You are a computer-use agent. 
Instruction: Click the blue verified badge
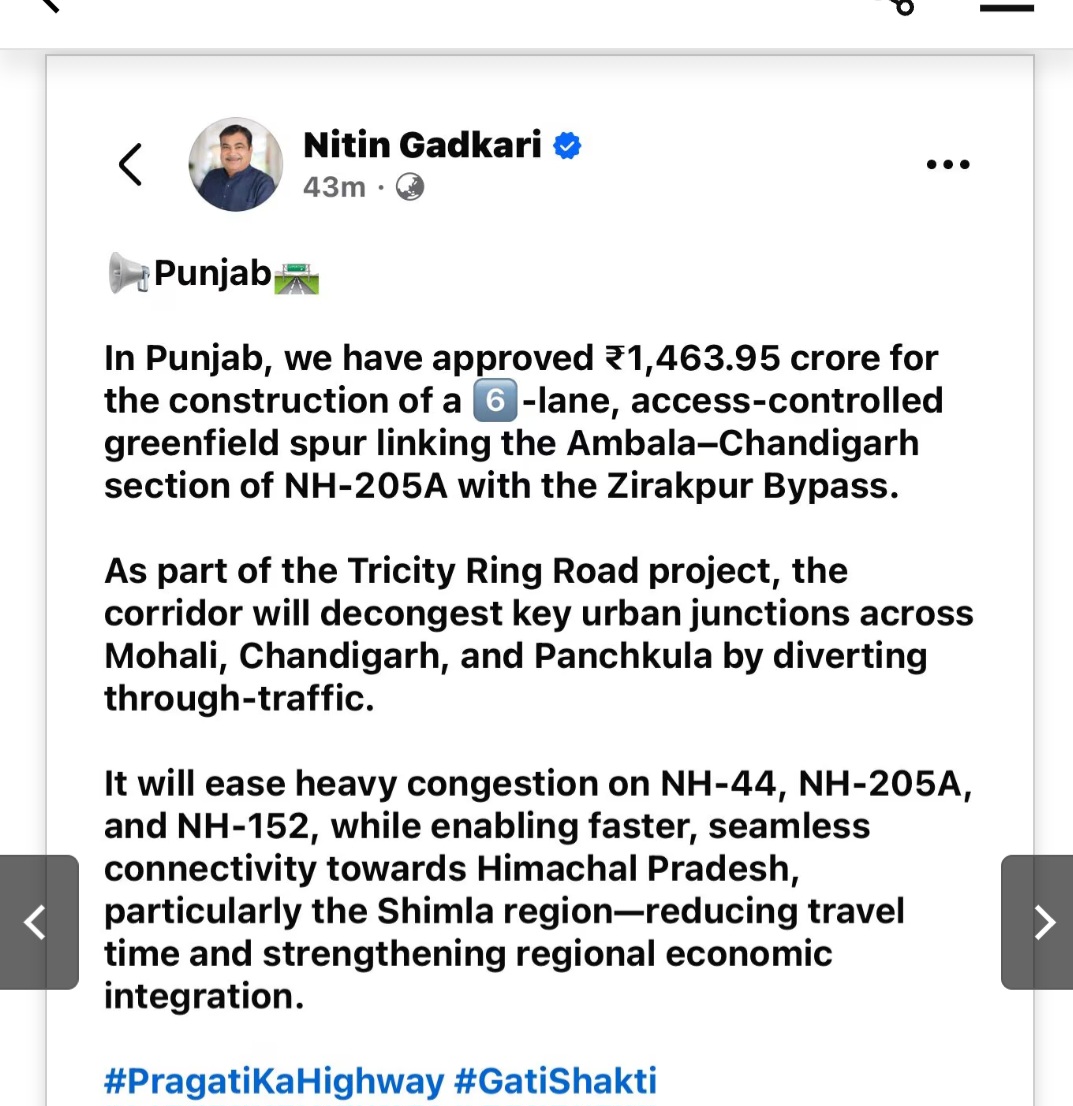click(x=567, y=146)
